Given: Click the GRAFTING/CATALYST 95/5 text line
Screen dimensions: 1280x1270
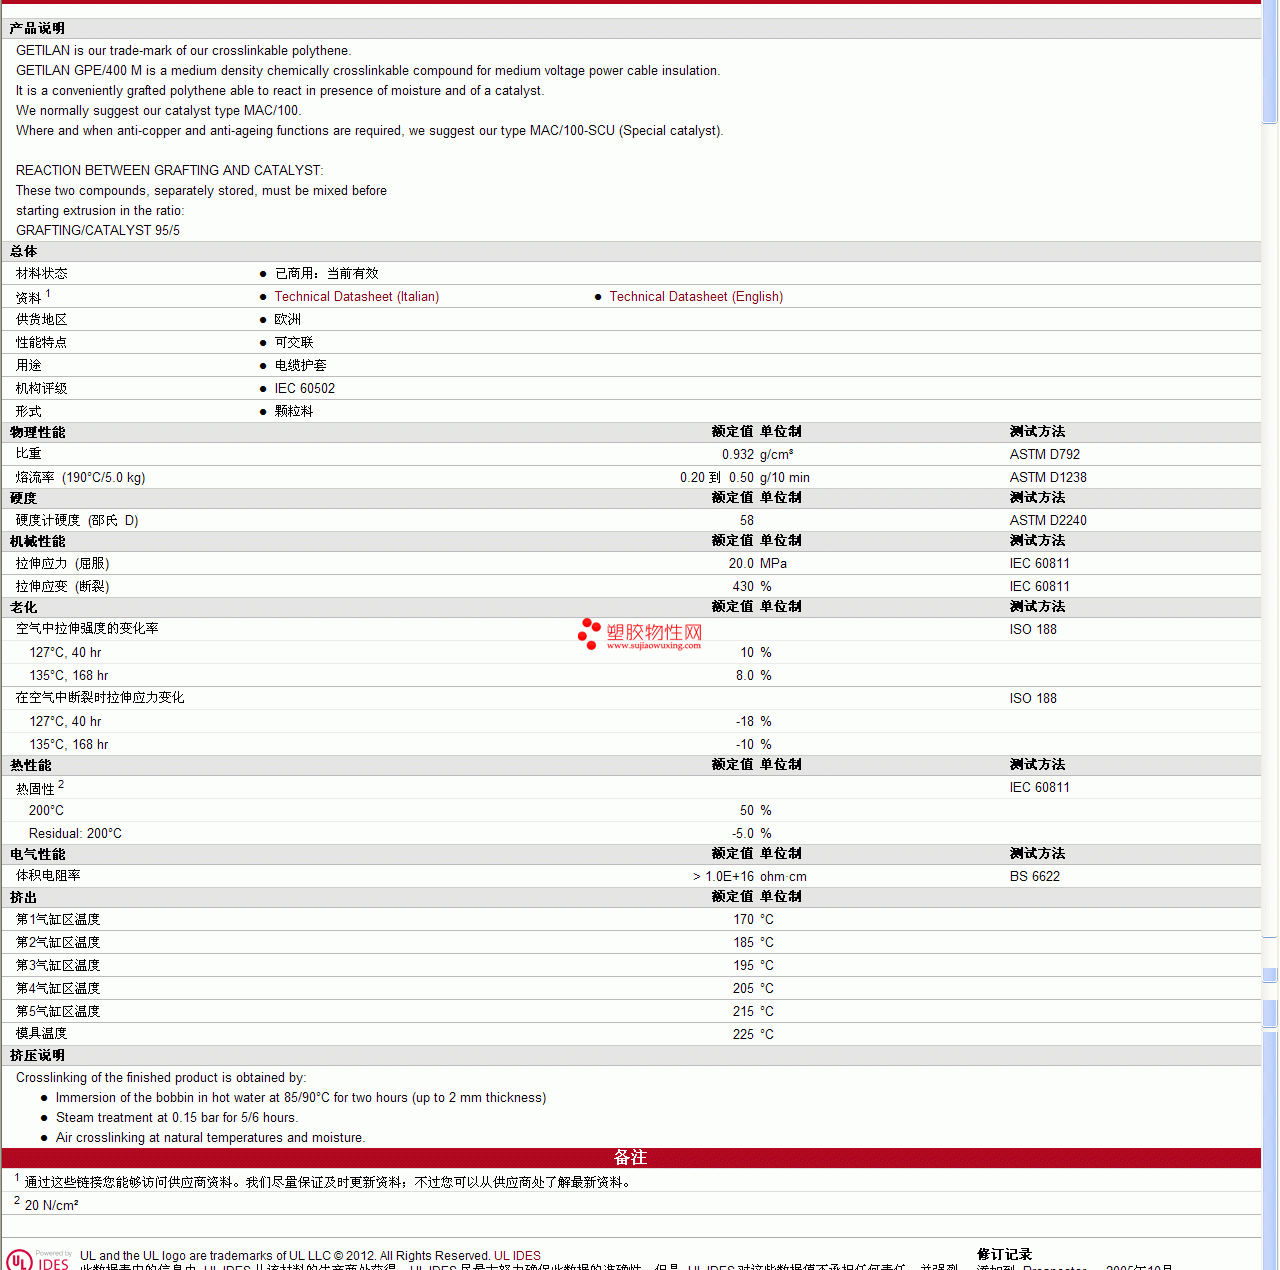Looking at the screenshot, I should (98, 231).
